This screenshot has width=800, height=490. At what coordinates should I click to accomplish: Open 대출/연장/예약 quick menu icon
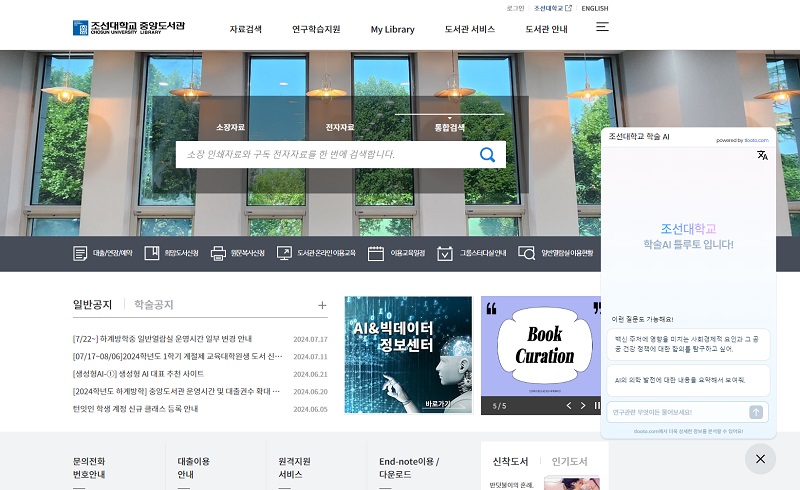[x=80, y=254]
